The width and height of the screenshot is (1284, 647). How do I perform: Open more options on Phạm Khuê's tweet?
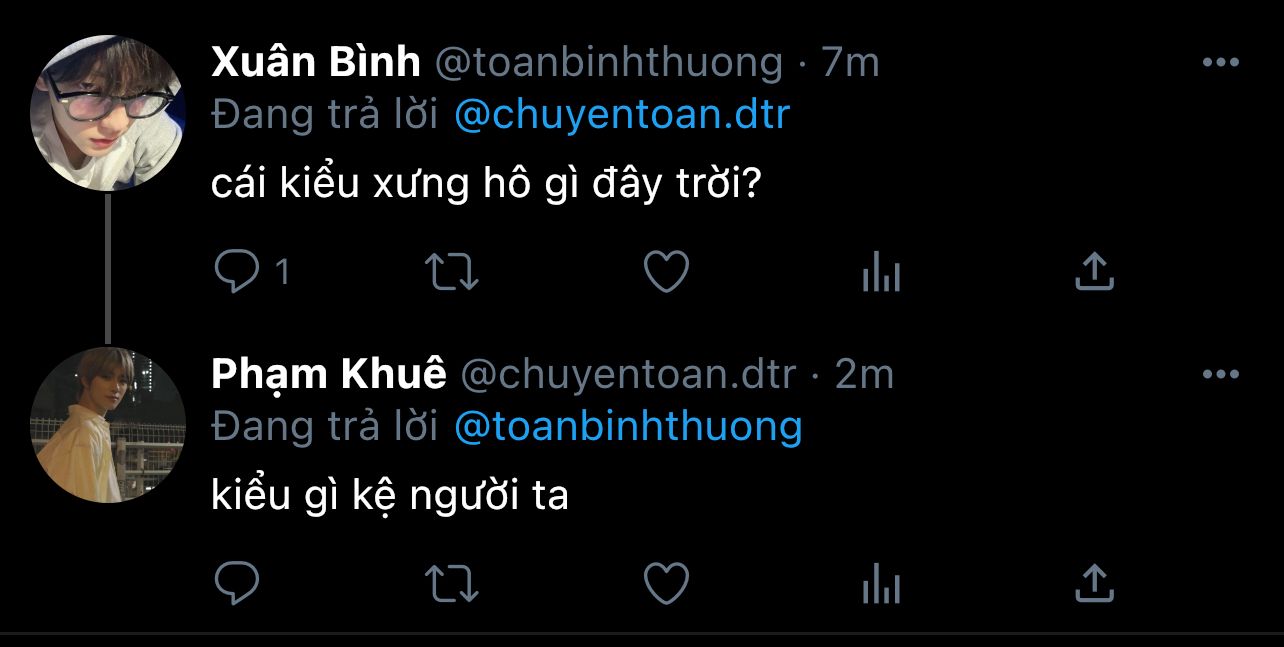click(1220, 375)
